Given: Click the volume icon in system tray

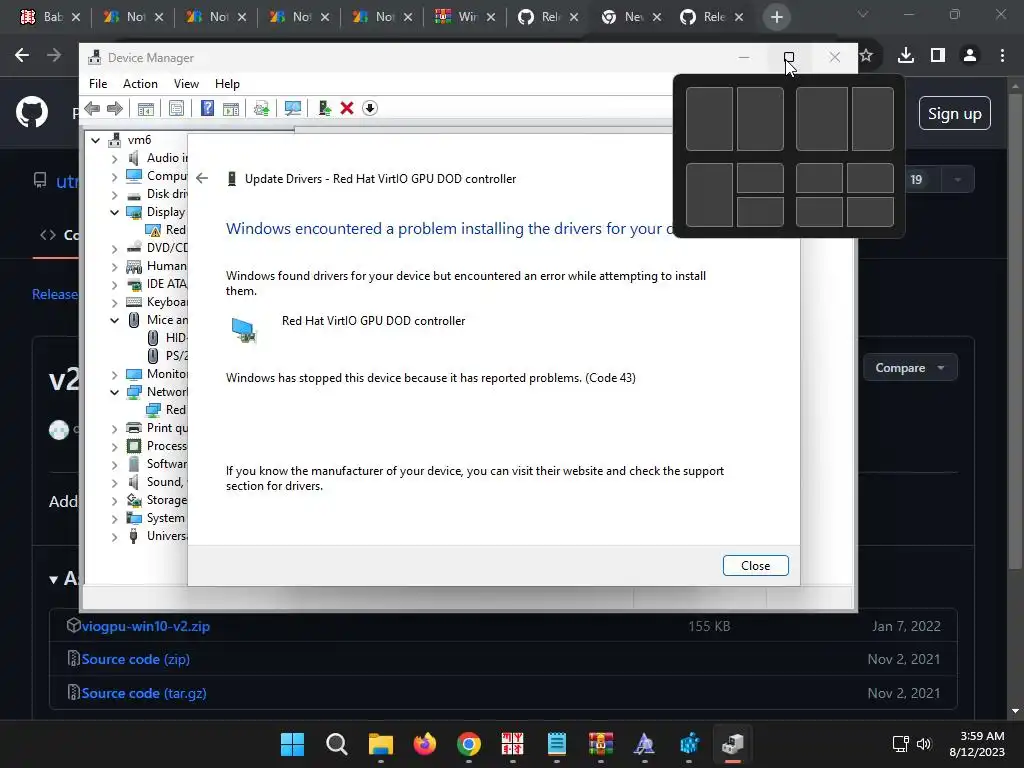Looking at the screenshot, I should pyautogui.click(x=923, y=744).
